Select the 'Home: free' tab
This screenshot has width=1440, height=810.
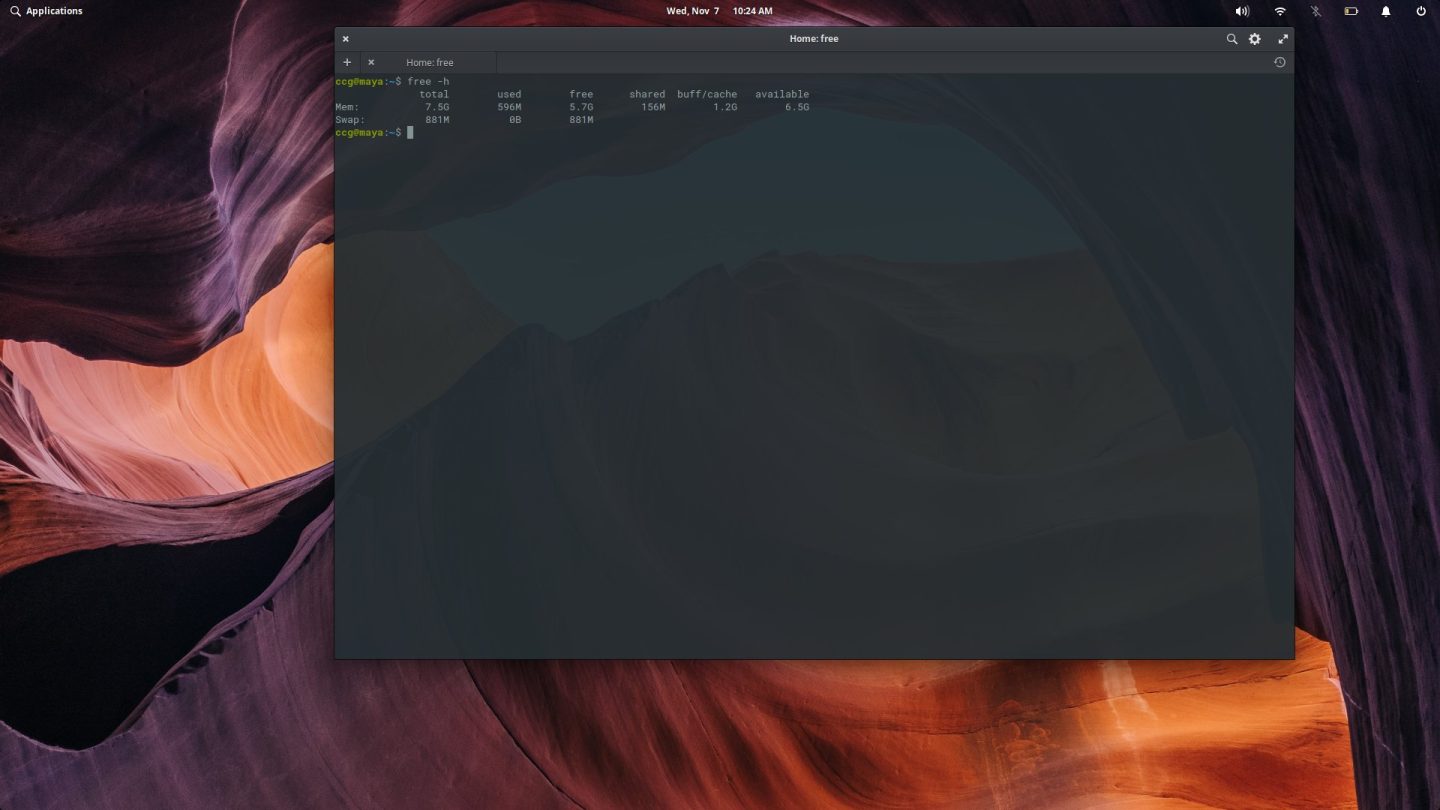[429, 61]
